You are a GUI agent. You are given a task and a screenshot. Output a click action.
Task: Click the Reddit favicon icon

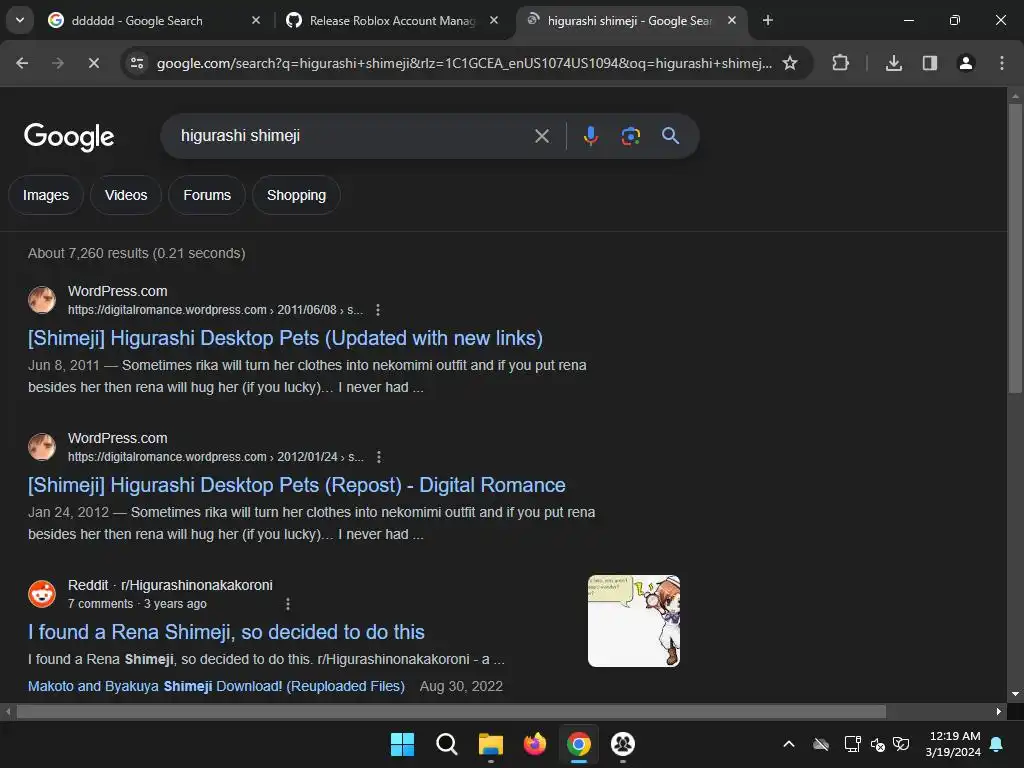point(42,594)
